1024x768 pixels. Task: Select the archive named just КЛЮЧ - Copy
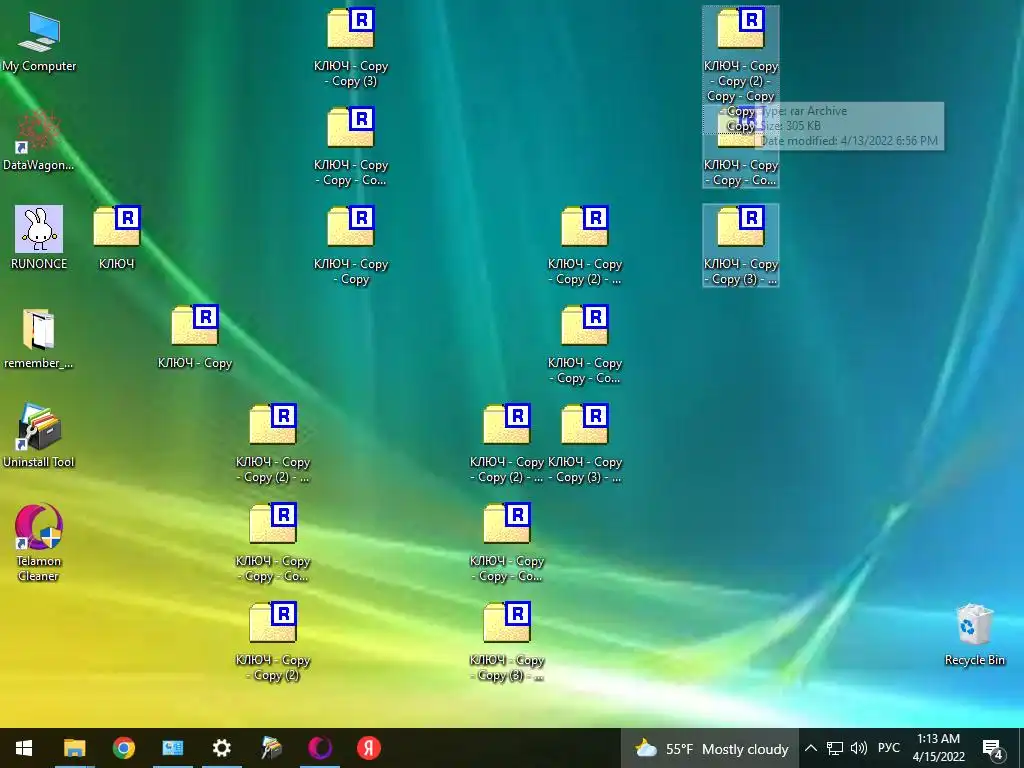(x=195, y=337)
